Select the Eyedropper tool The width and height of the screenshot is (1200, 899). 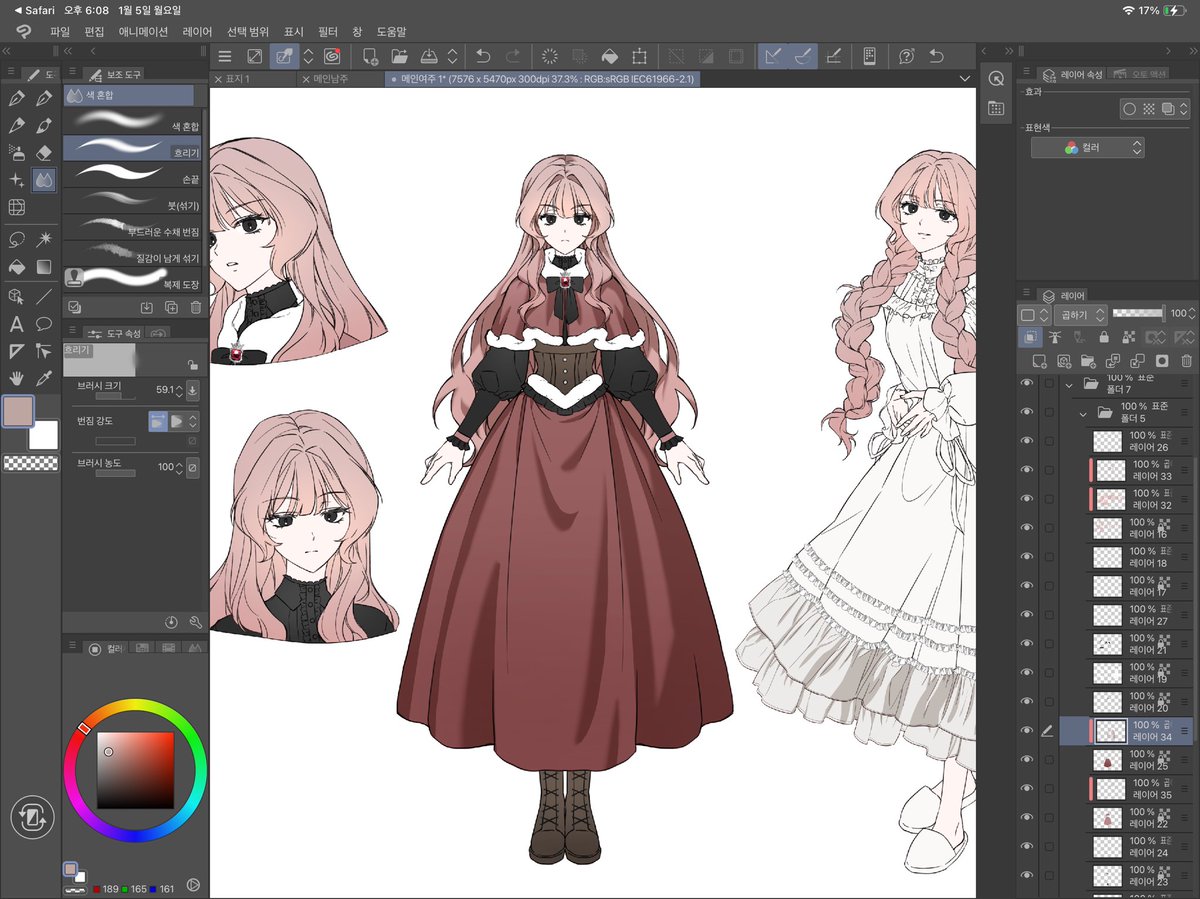[44, 379]
